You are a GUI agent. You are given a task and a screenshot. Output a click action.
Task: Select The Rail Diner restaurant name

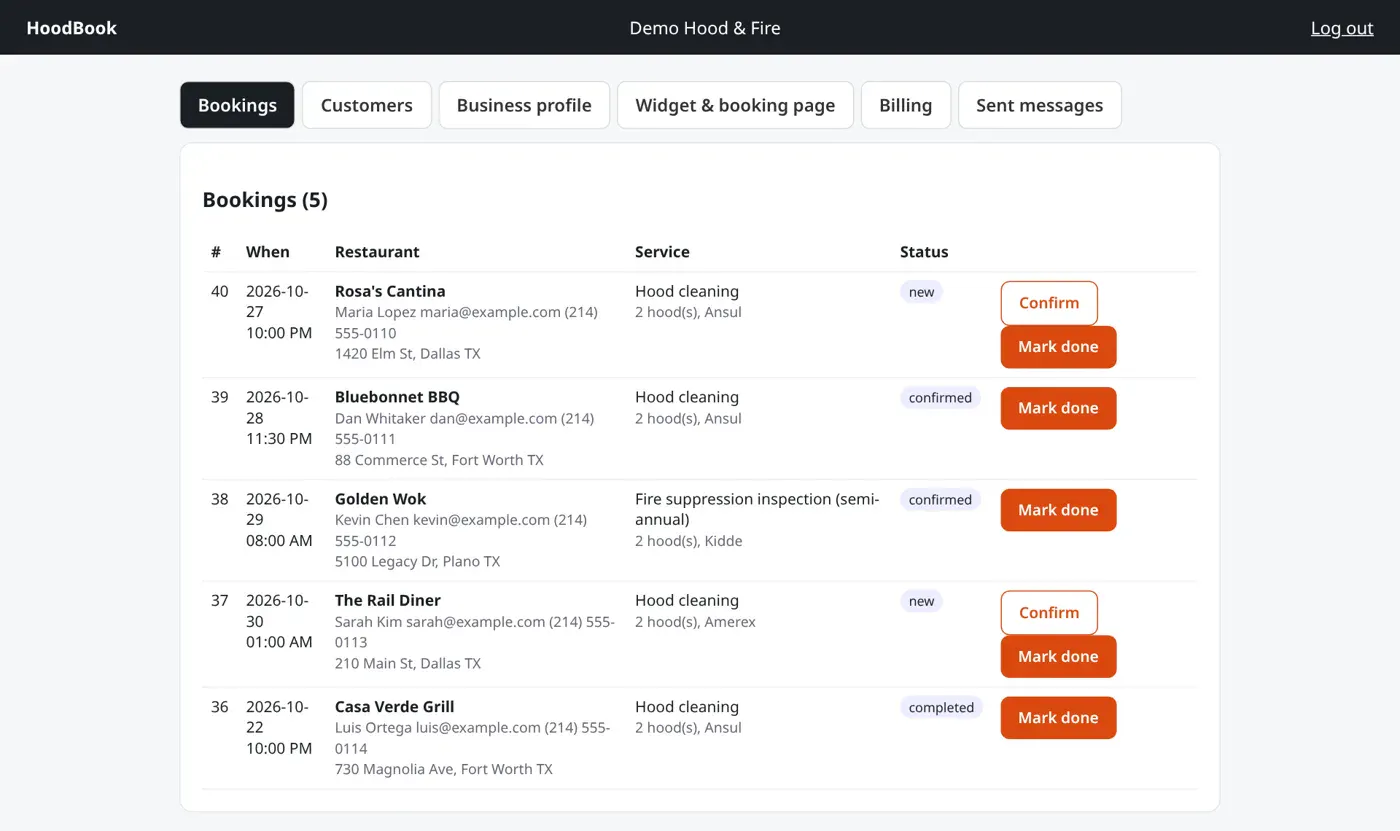[388, 600]
